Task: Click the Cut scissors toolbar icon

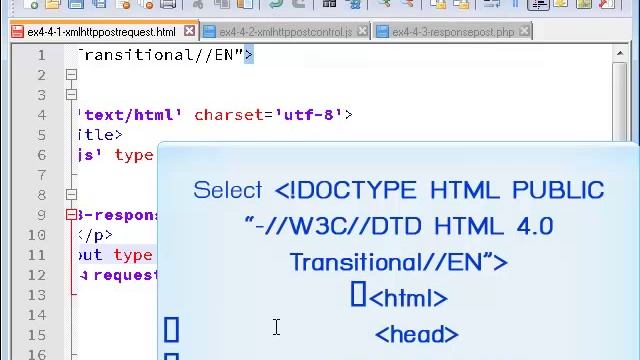Action: tap(198, 4)
